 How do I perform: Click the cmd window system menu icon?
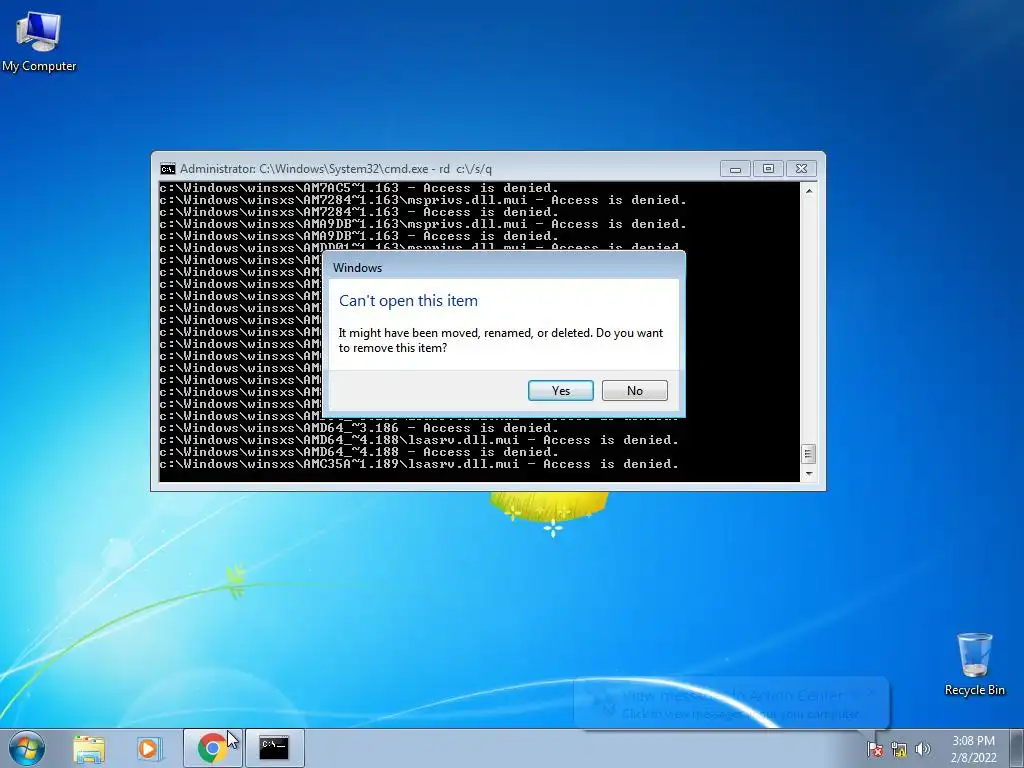168,169
